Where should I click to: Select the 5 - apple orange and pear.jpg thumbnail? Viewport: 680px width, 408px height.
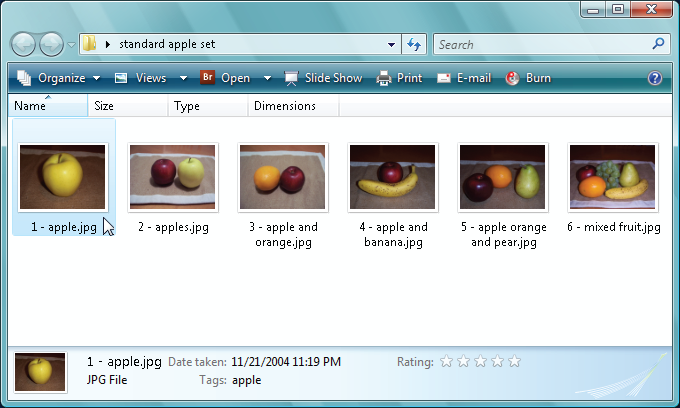tap(503, 177)
